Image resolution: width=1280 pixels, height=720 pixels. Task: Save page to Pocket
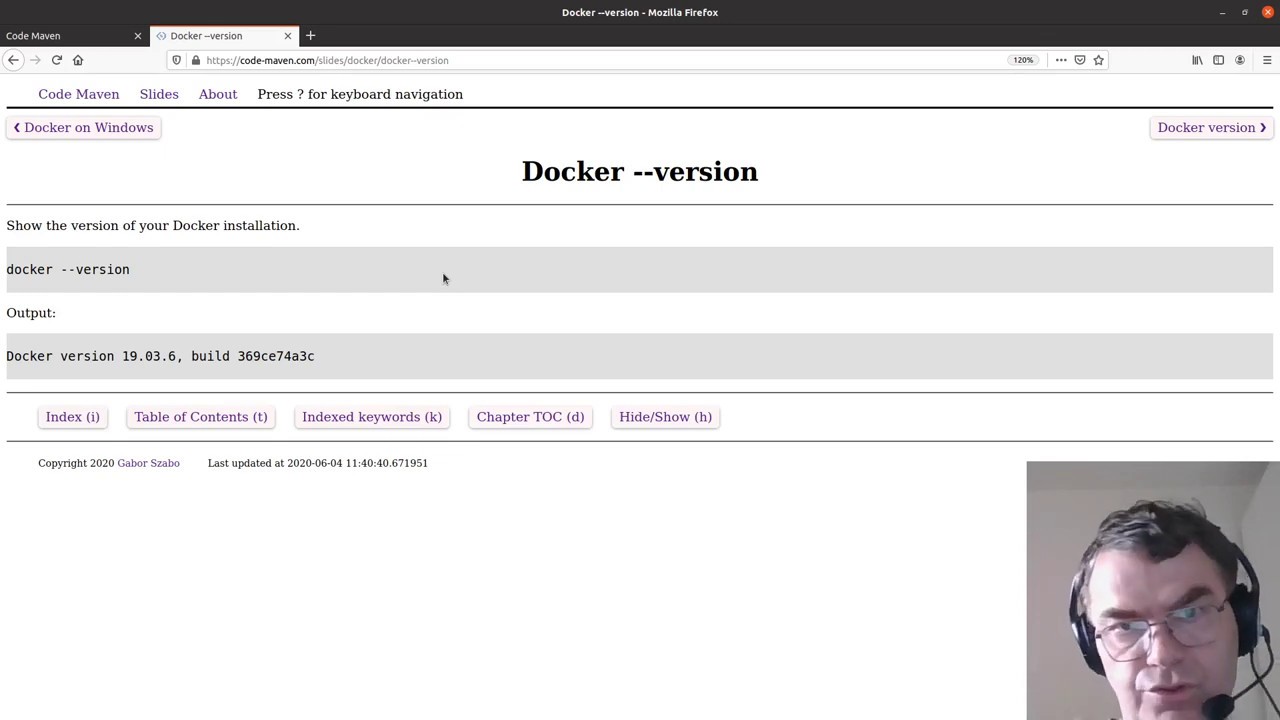click(1080, 60)
